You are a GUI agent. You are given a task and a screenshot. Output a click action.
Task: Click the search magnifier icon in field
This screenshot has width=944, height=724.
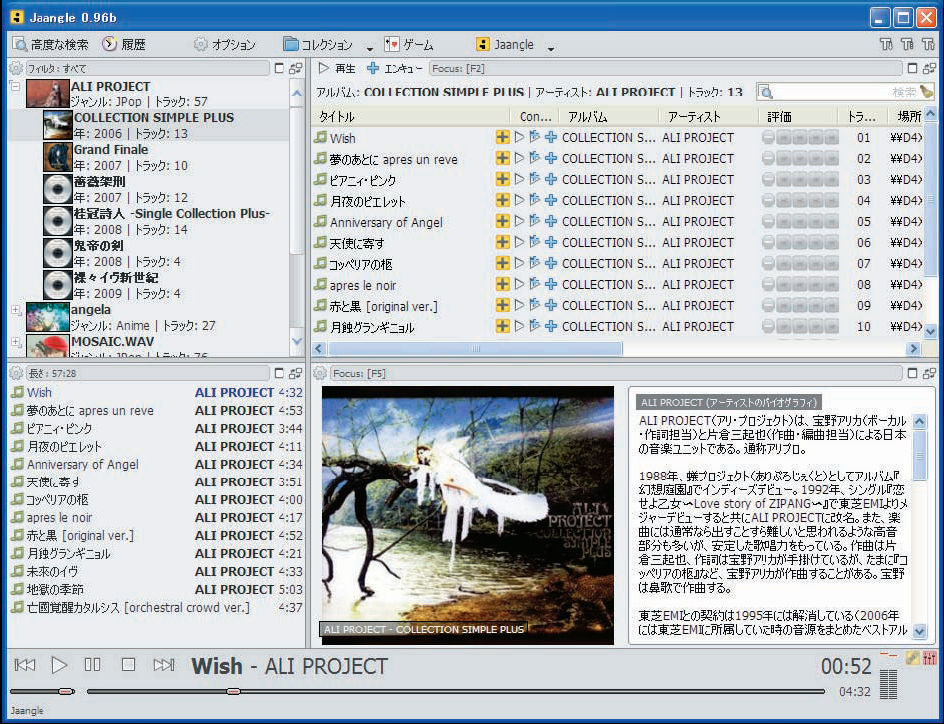click(766, 92)
